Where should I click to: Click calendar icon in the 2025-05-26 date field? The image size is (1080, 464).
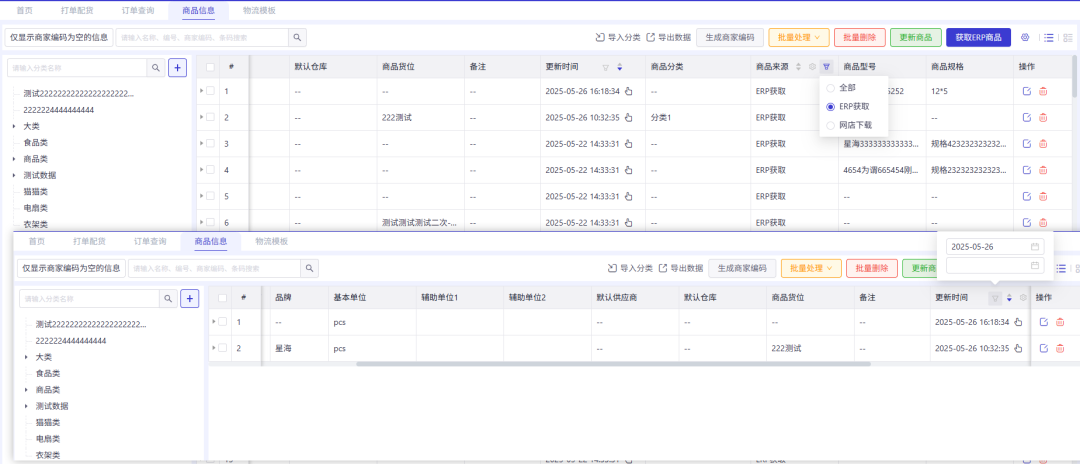click(x=1035, y=247)
